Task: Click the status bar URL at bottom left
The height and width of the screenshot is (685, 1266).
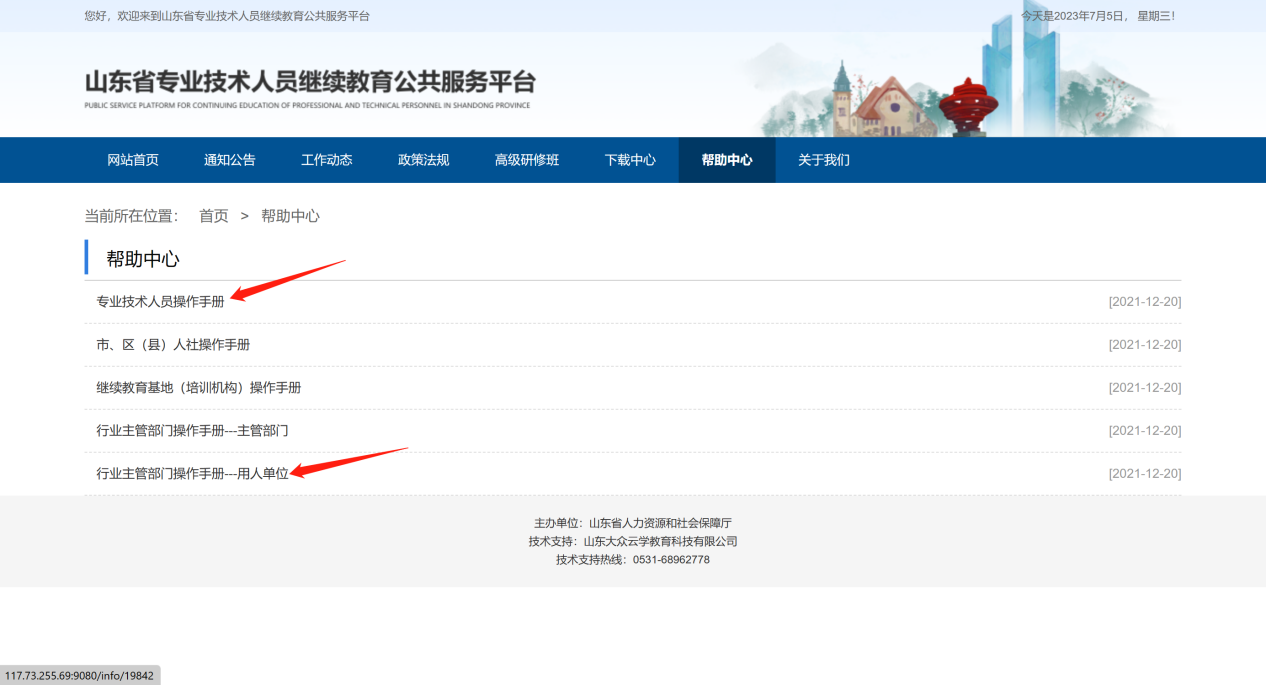Action: click(x=80, y=675)
